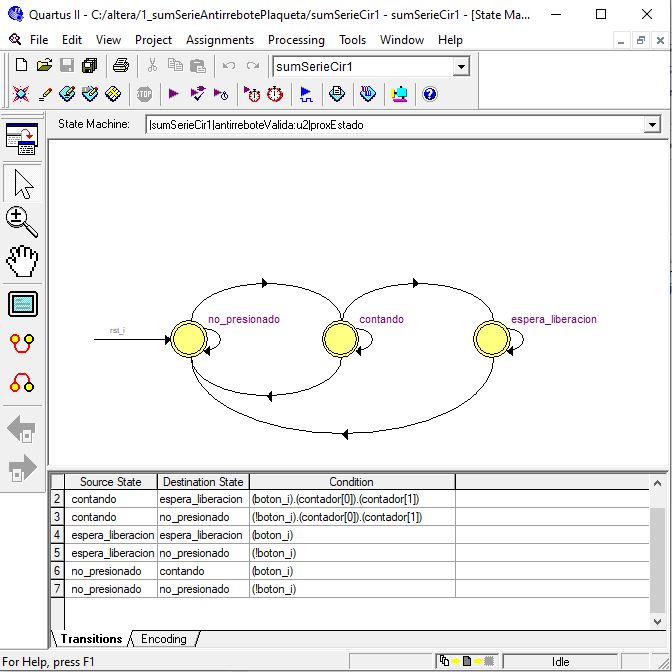Expand the sumSerieCir1 project dropdown
Screen dimensions: 672x672
point(461,67)
